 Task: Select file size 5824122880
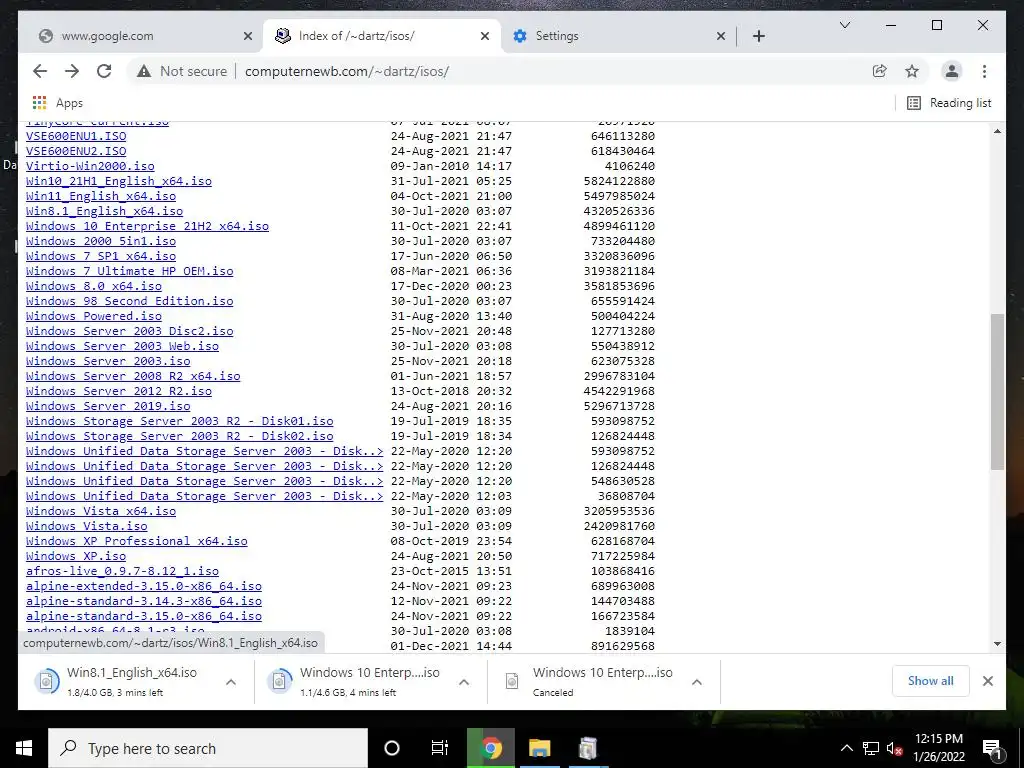click(619, 181)
